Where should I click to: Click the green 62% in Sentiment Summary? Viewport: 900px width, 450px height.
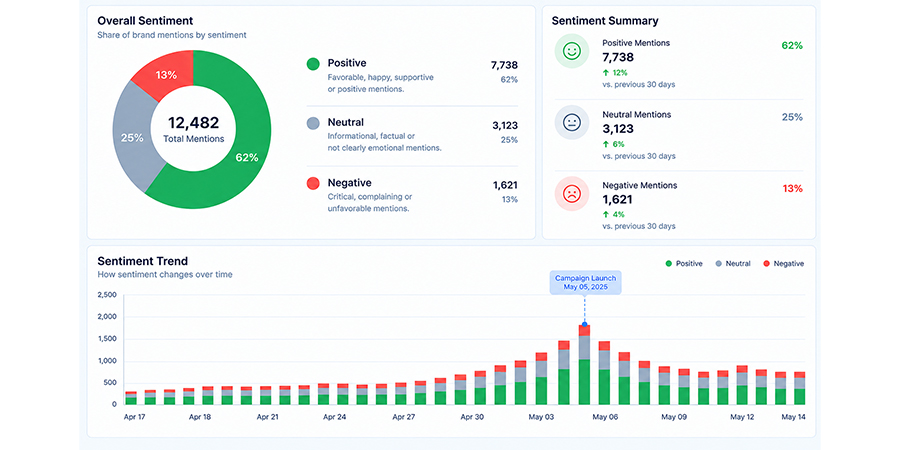point(792,46)
